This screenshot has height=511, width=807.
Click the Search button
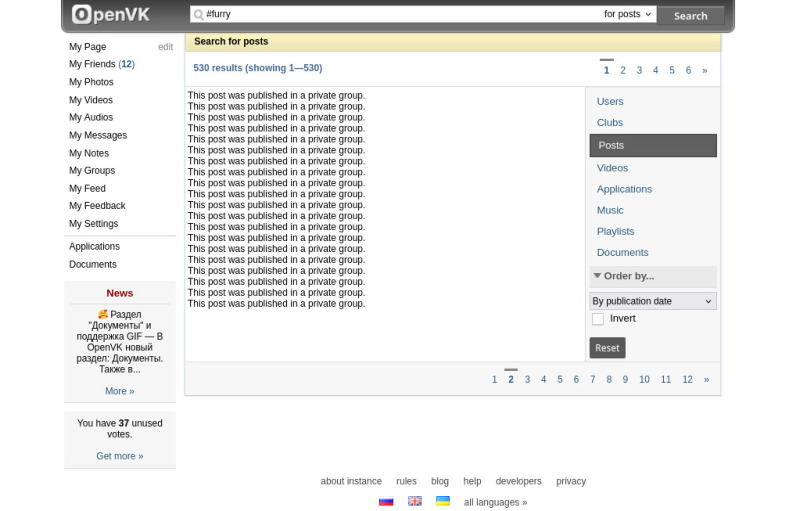pyautogui.click(x=691, y=15)
